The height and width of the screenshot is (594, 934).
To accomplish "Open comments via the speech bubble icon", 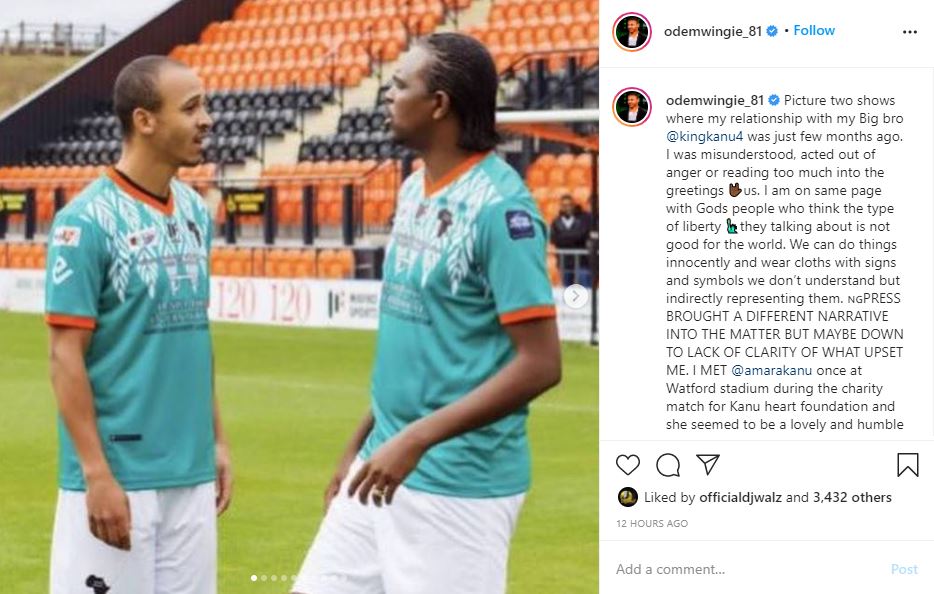I will tap(668, 465).
